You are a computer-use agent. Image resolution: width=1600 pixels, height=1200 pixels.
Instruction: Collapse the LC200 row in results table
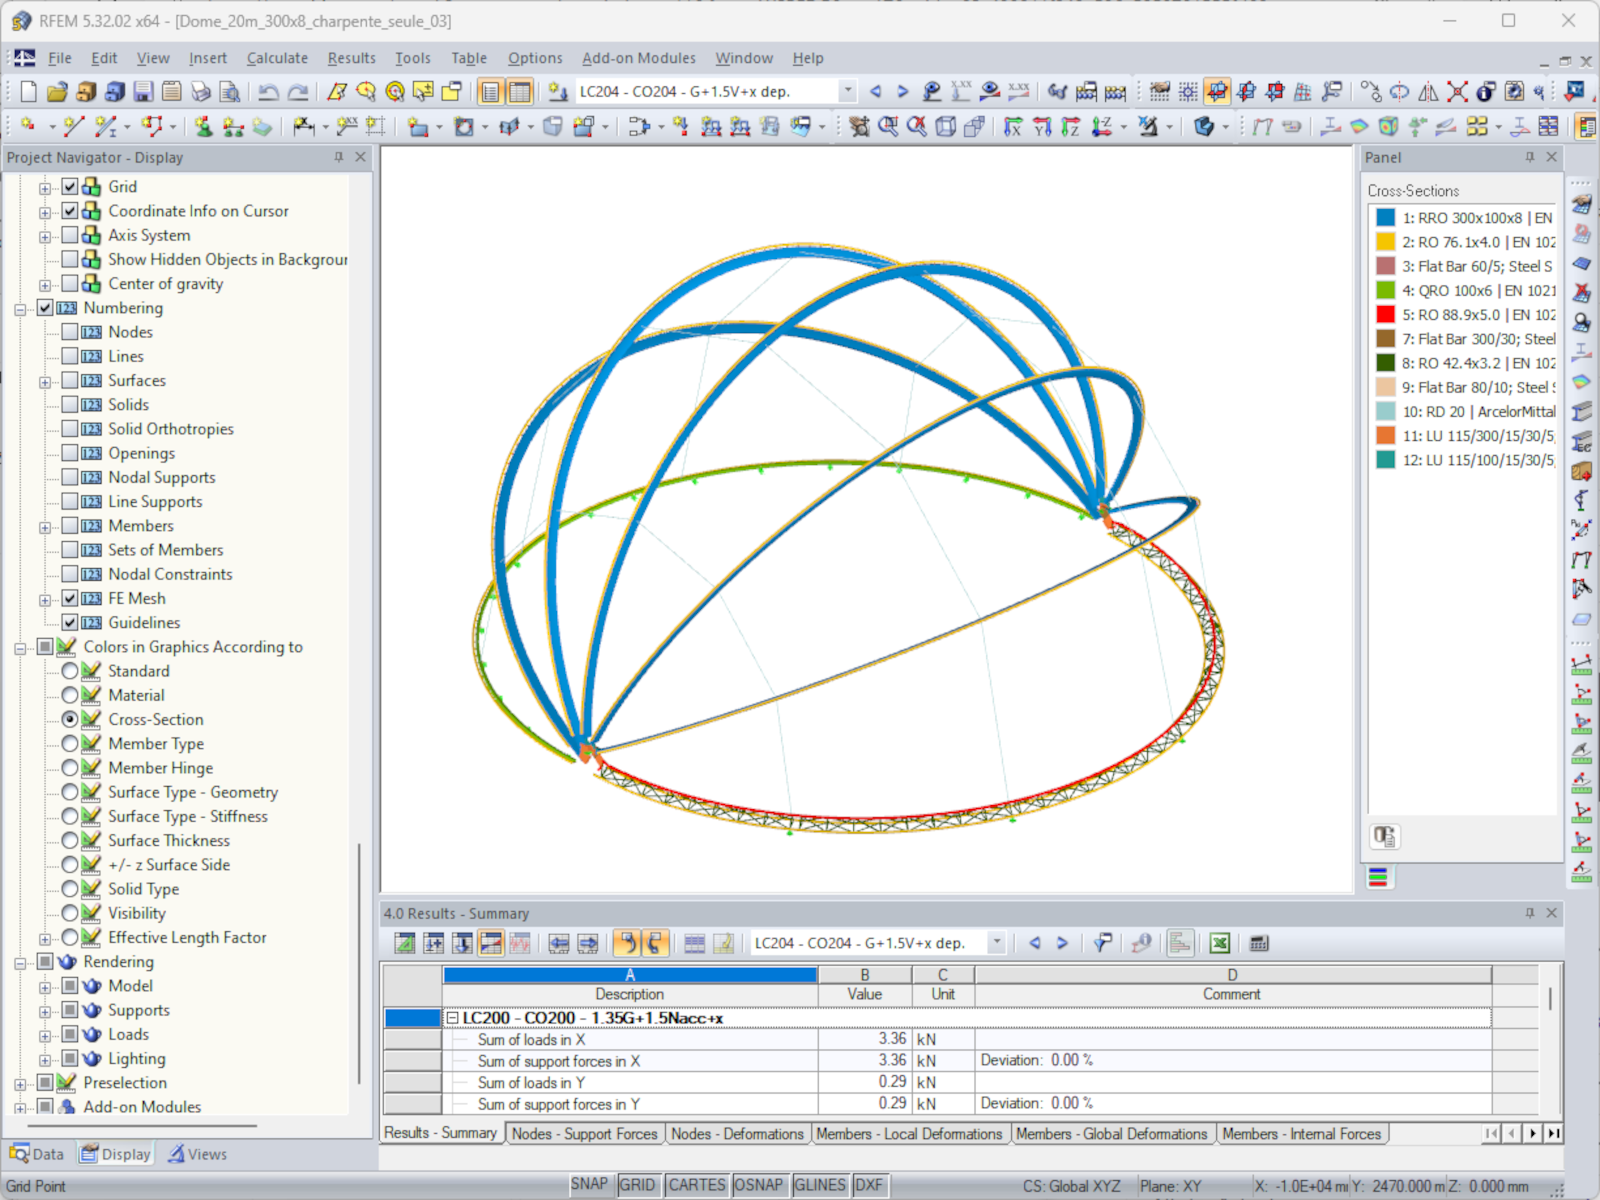[452, 1018]
